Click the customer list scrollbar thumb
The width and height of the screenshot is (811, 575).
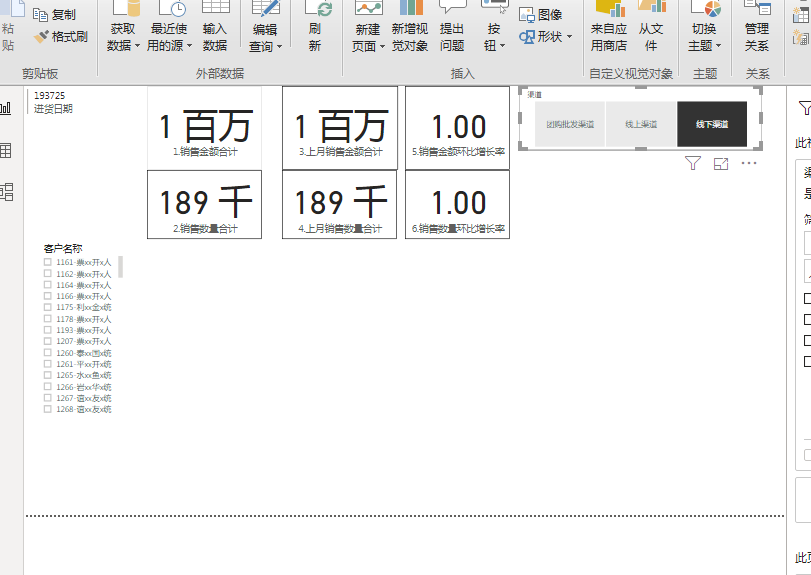click(121, 267)
